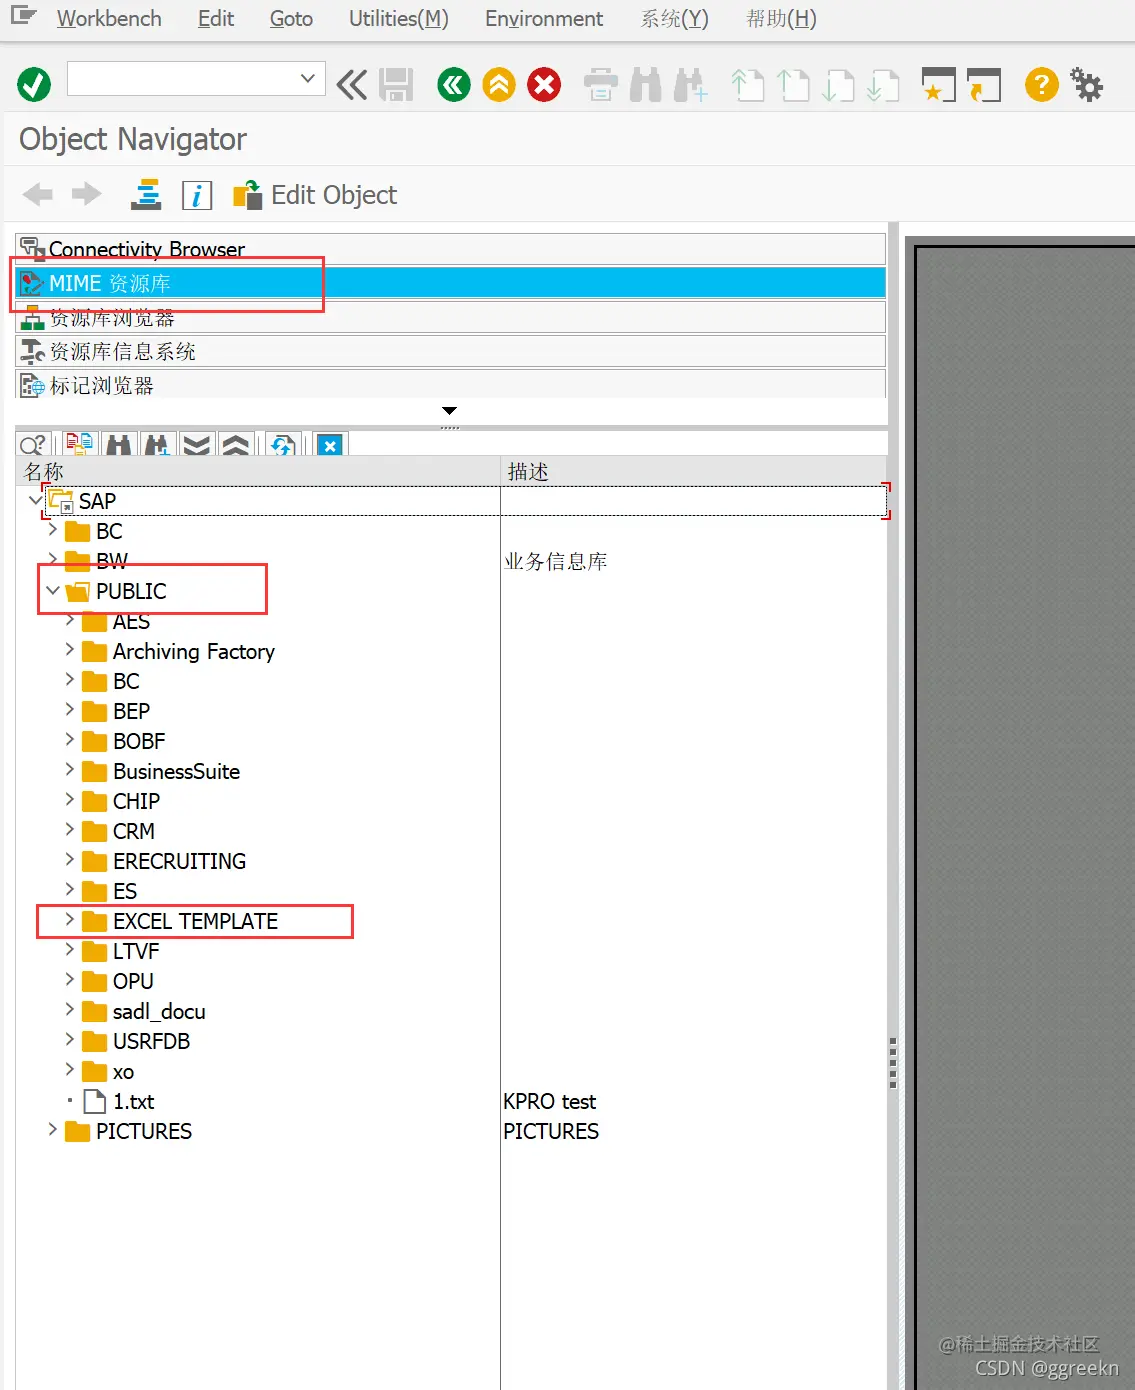Collapse the PUBLIC folder node
Image resolution: width=1135 pixels, height=1390 pixels.
click(x=52, y=590)
